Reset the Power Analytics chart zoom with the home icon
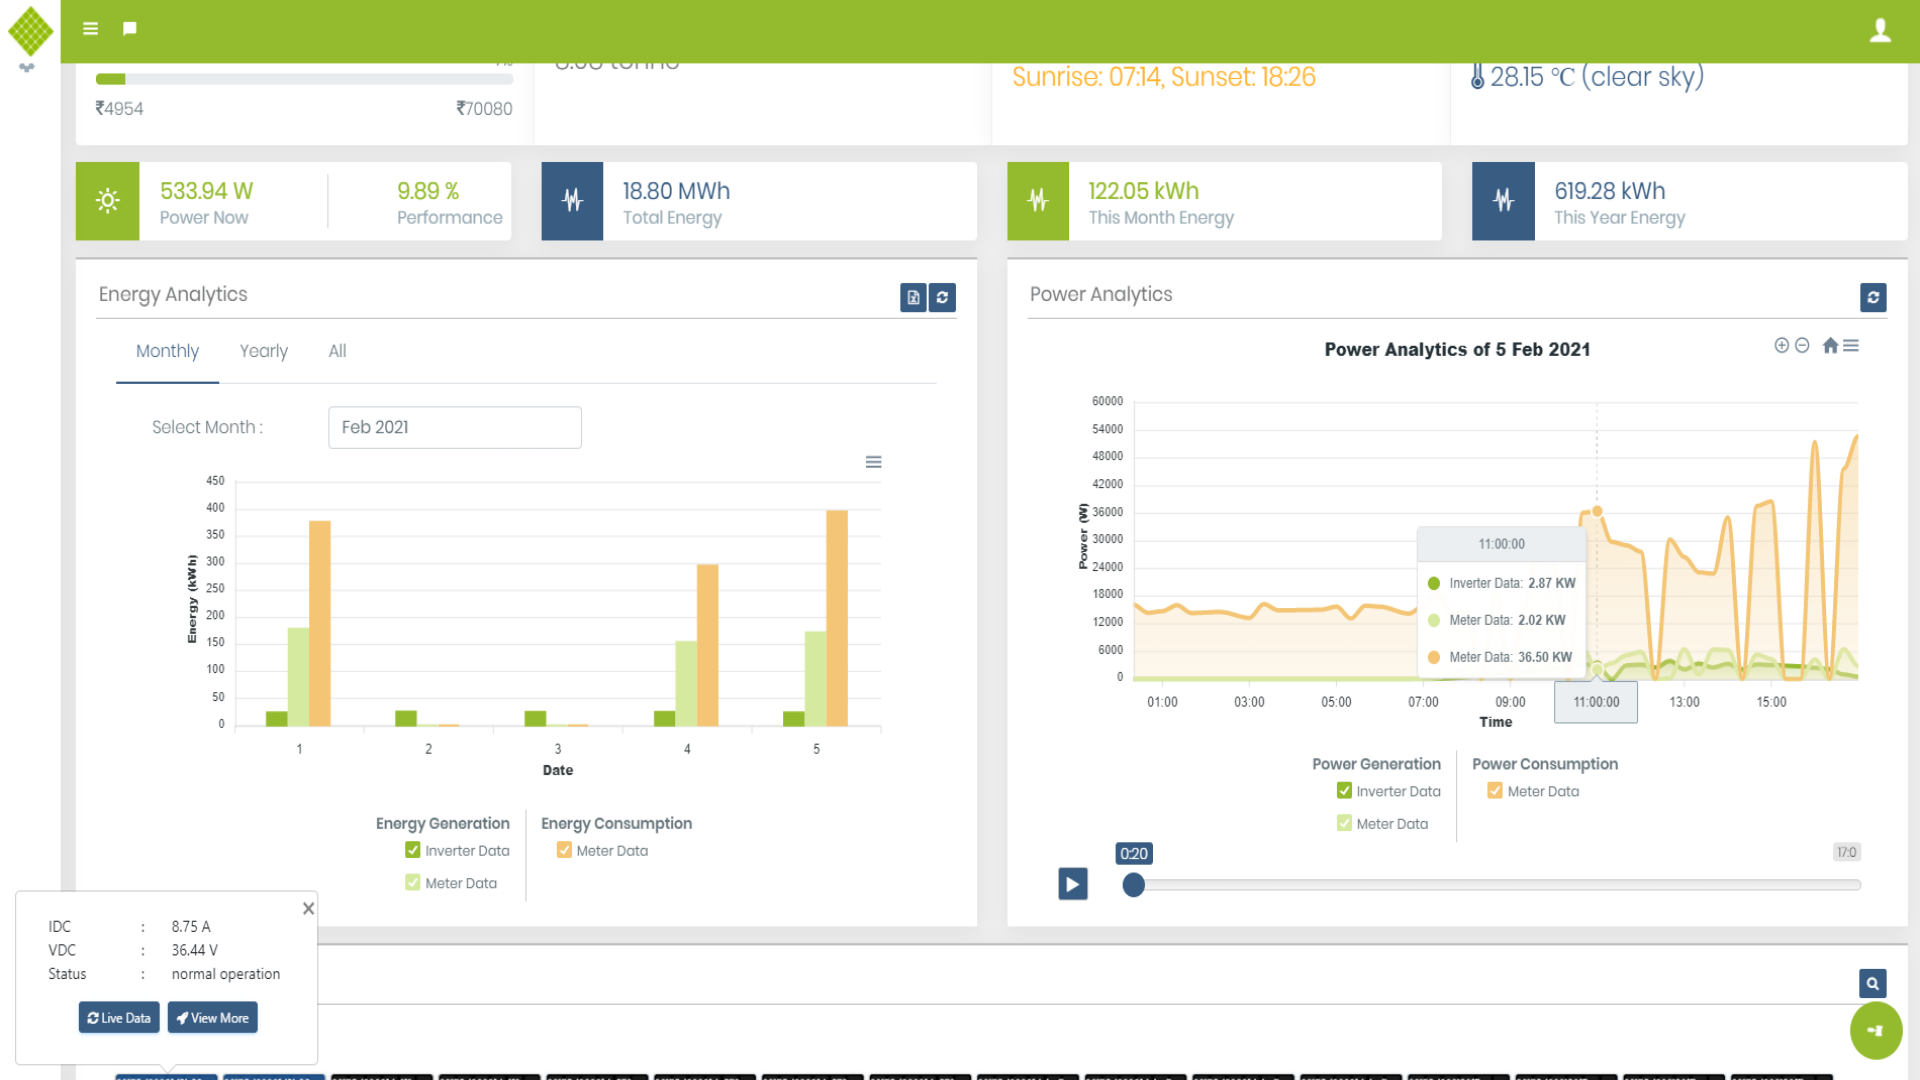Screen dimensions: 1920x1080 pyautogui.click(x=1830, y=345)
